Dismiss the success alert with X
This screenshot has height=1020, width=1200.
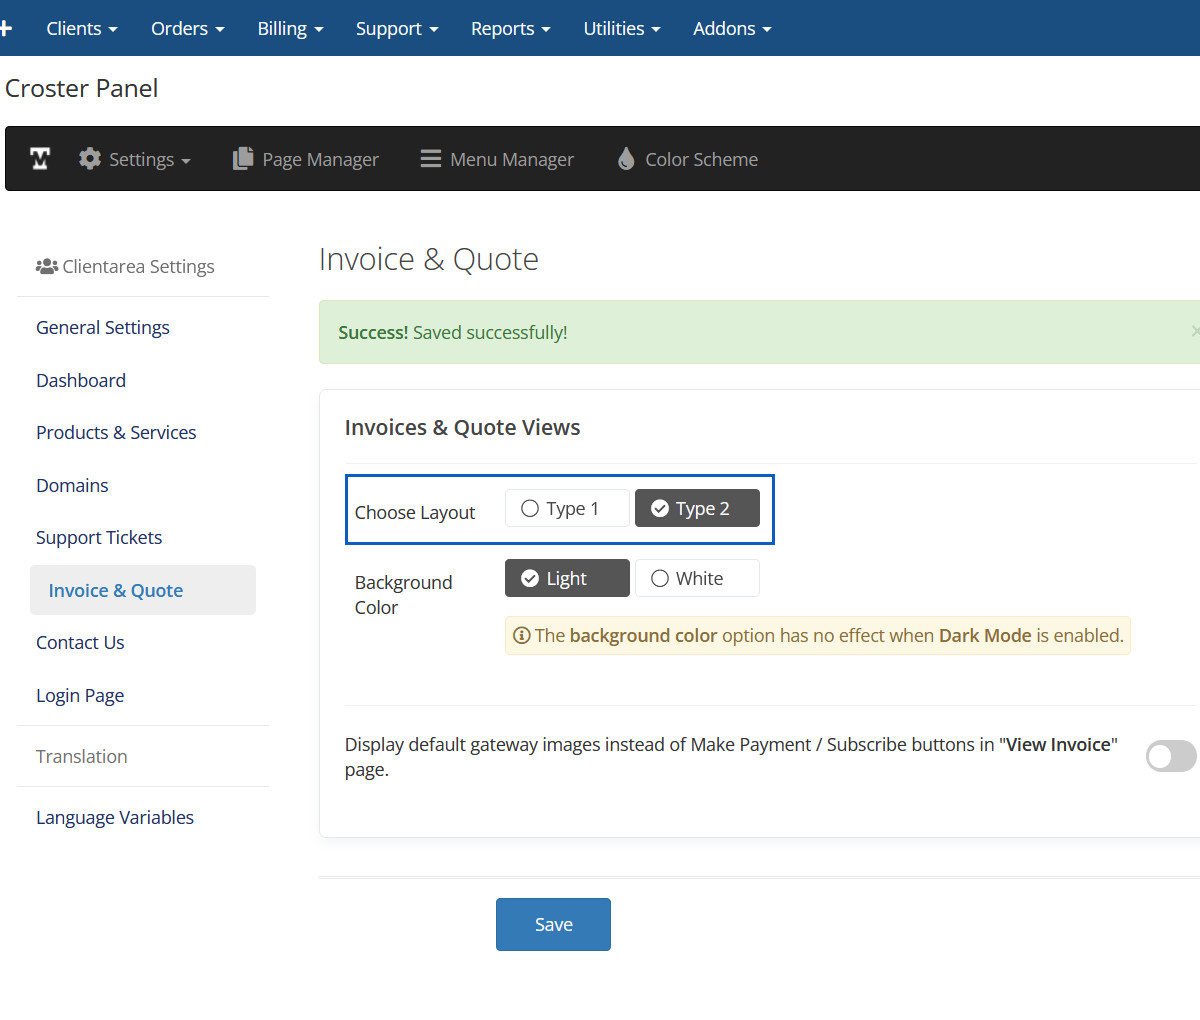point(1194,331)
